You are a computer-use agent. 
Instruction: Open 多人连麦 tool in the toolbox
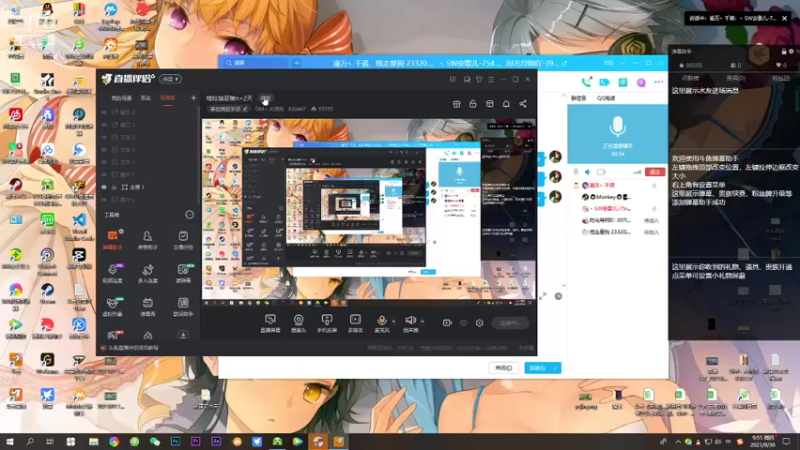coord(147,273)
